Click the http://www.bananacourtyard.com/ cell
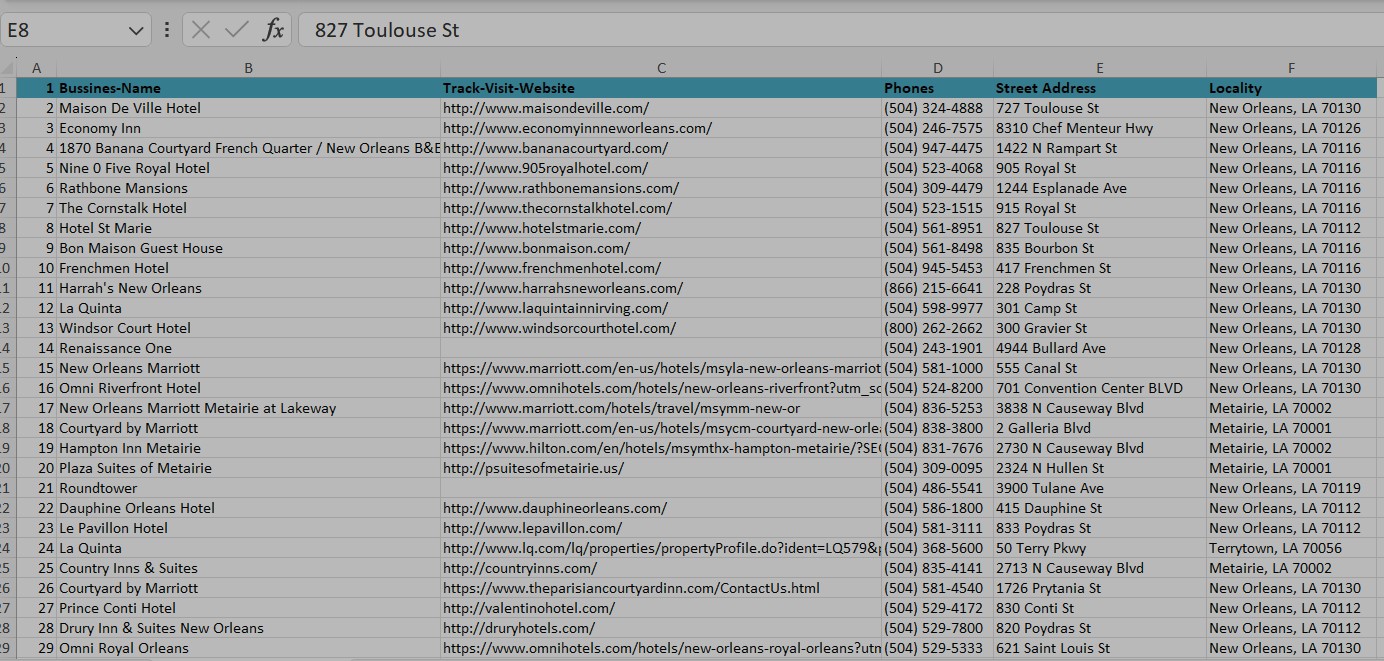This screenshot has height=661, width=1384. click(x=661, y=148)
